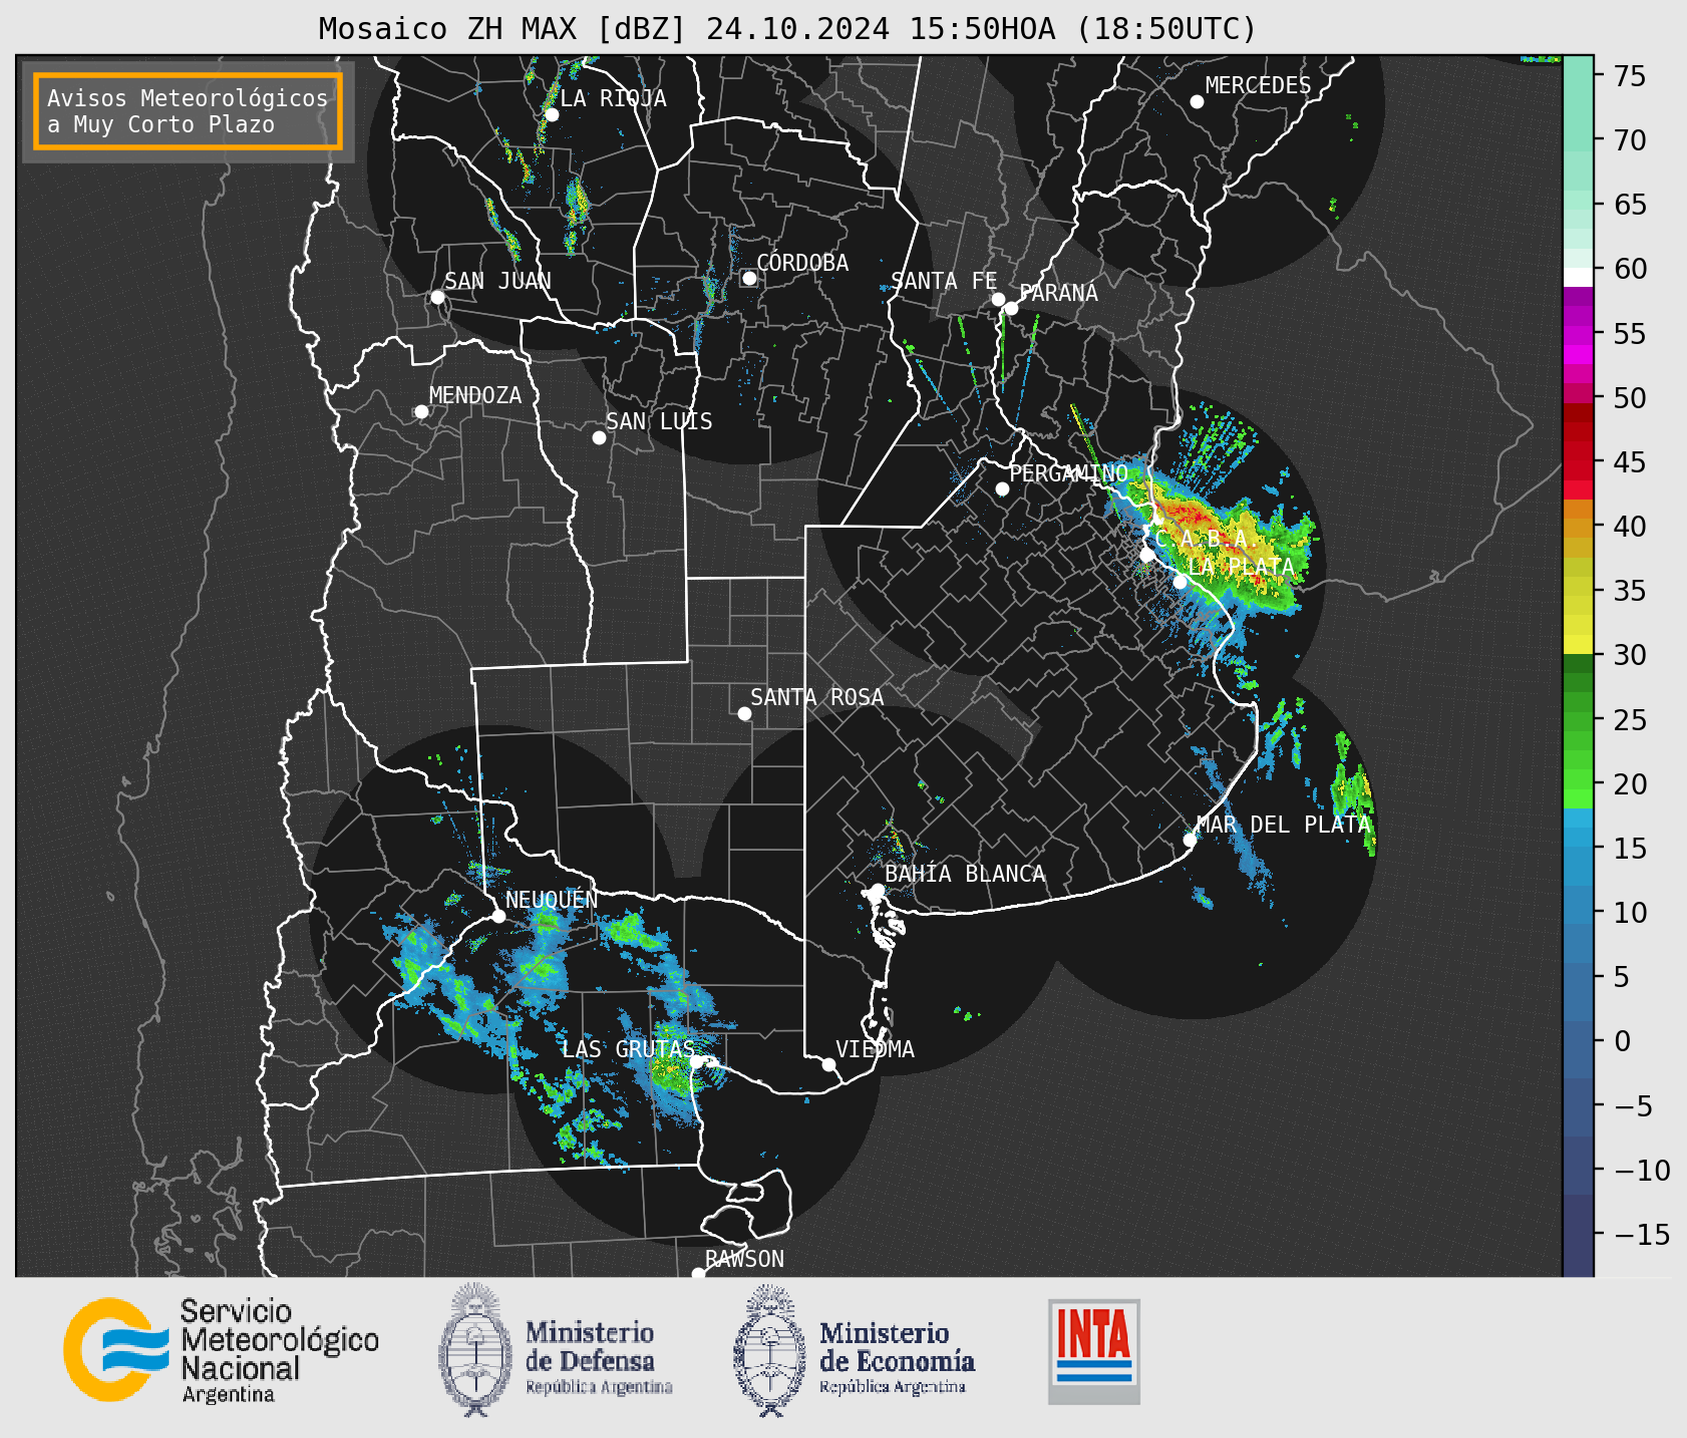Click the VIEDMA city marker dot
The width and height of the screenshot is (1687, 1438).
pyautogui.click(x=828, y=1064)
